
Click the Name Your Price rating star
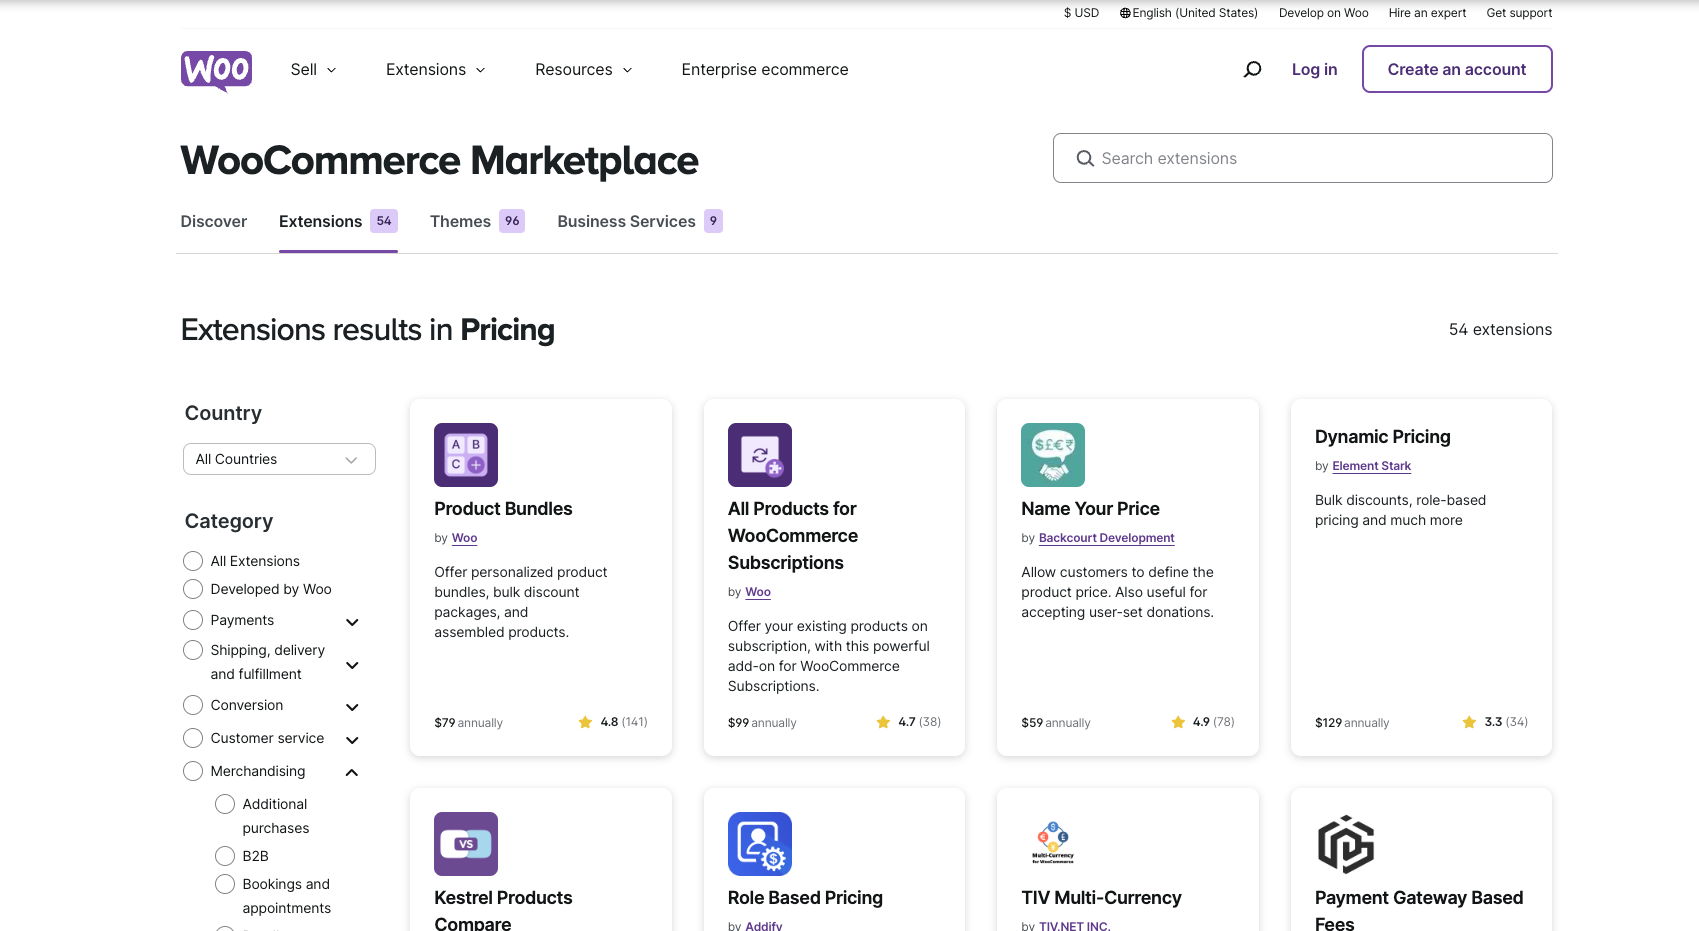1178,722
